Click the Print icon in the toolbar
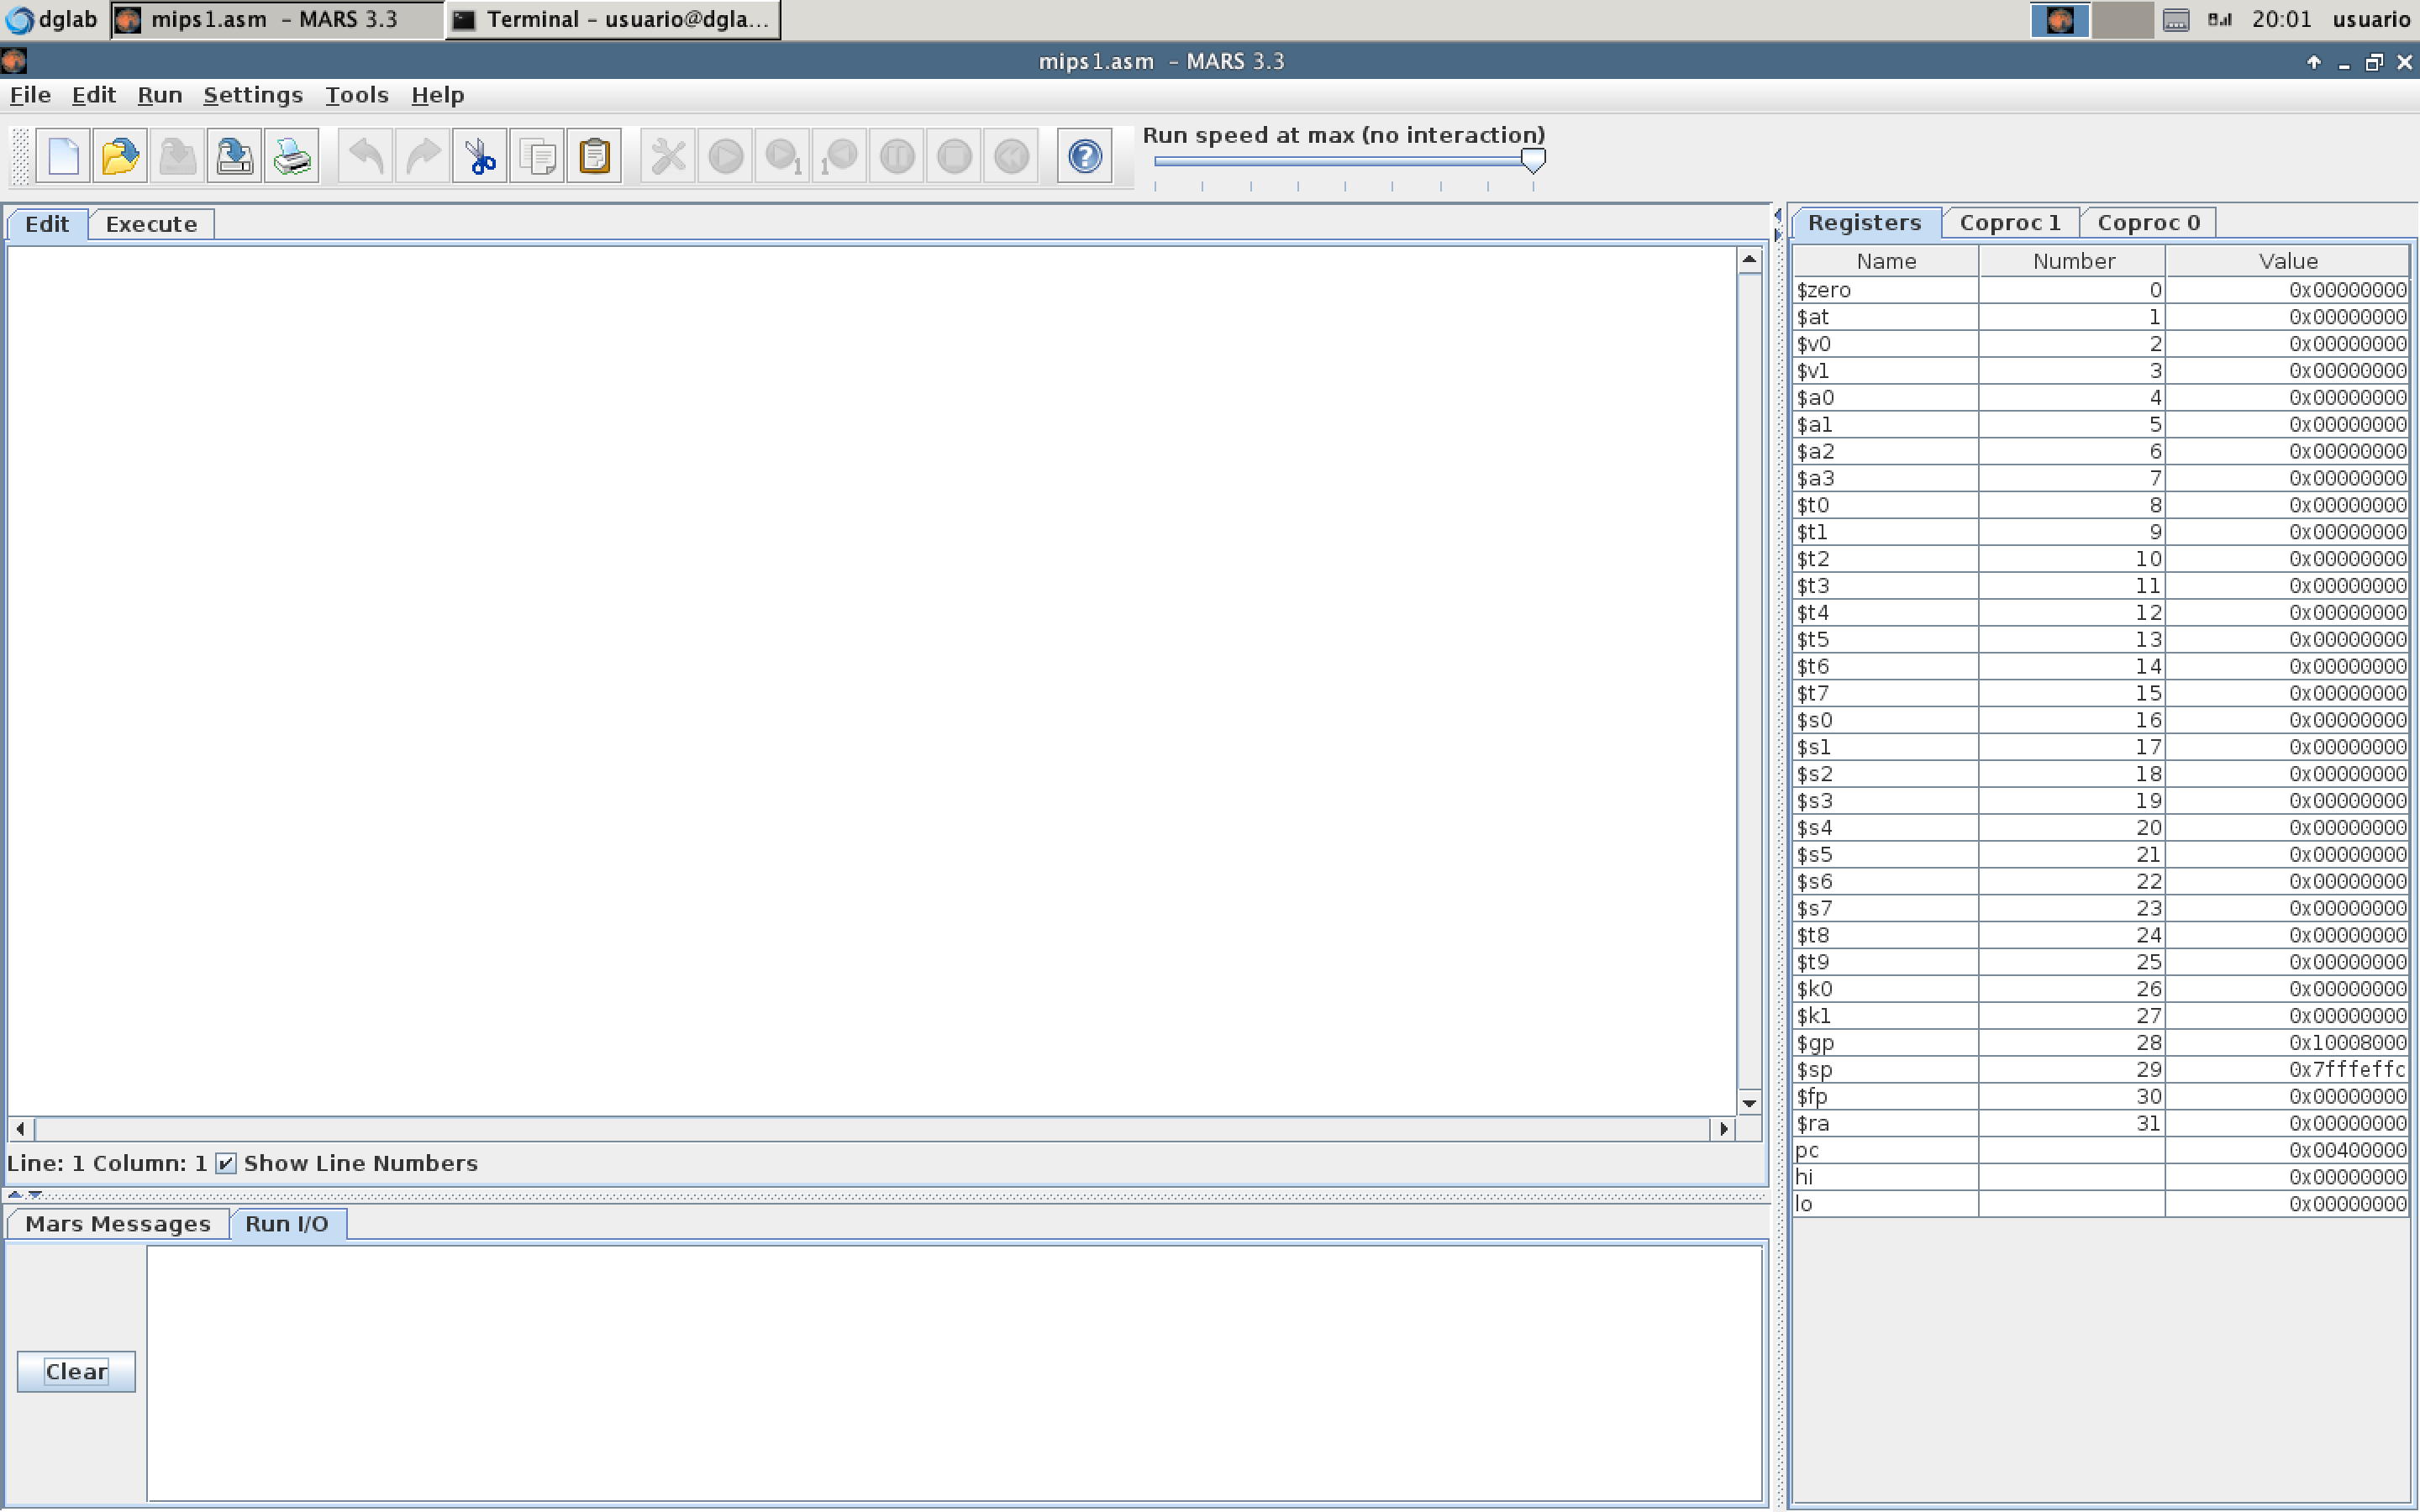 tap(292, 156)
